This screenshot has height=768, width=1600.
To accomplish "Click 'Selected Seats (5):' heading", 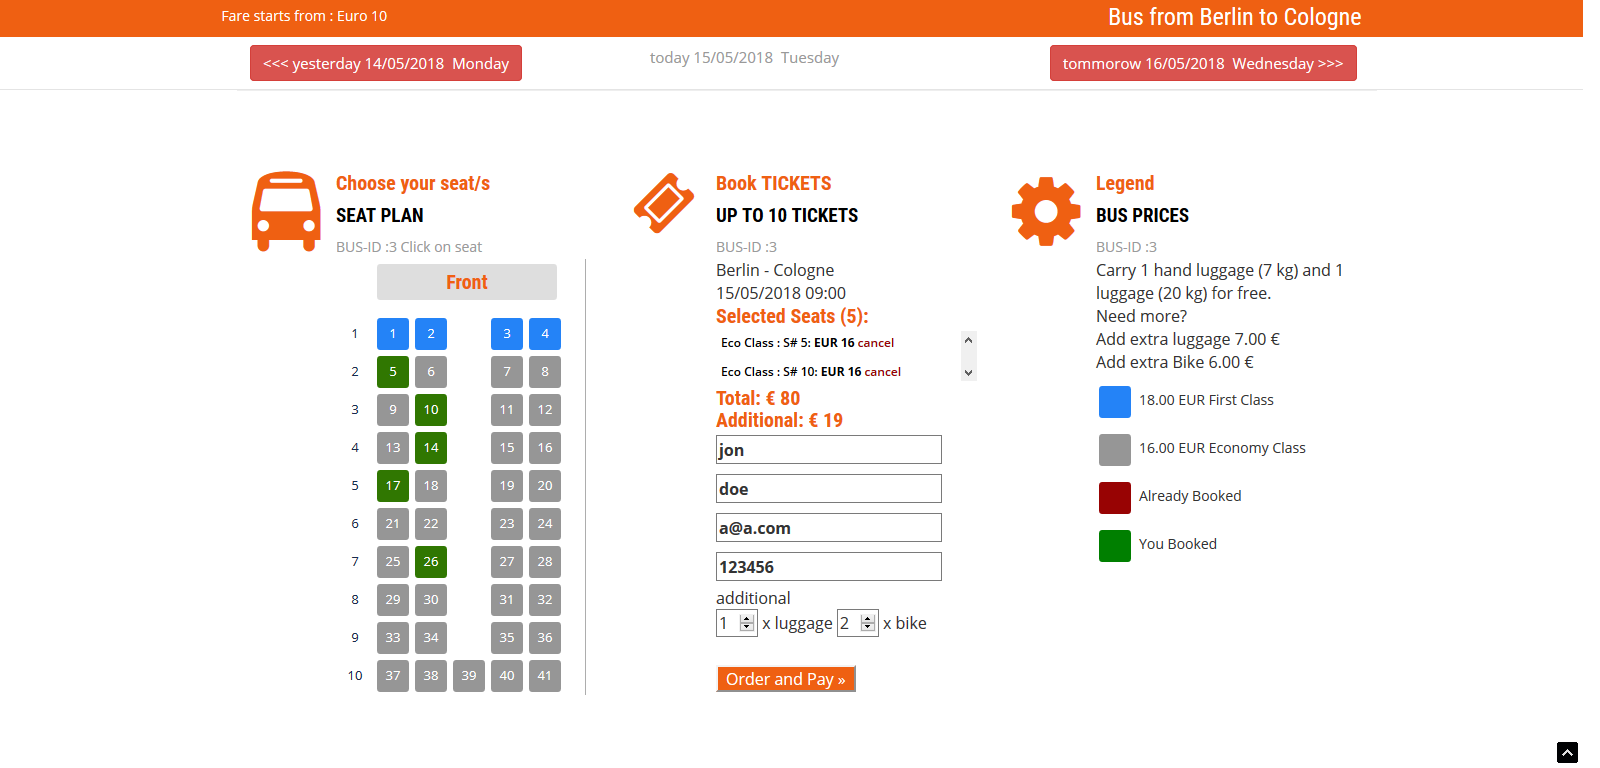I will coord(792,316).
